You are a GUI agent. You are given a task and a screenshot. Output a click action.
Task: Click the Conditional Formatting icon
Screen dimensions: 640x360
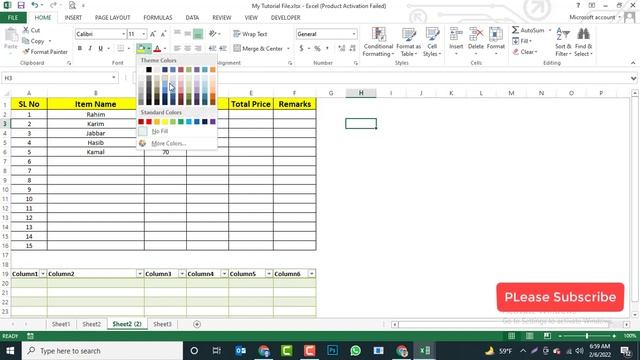[378, 35]
